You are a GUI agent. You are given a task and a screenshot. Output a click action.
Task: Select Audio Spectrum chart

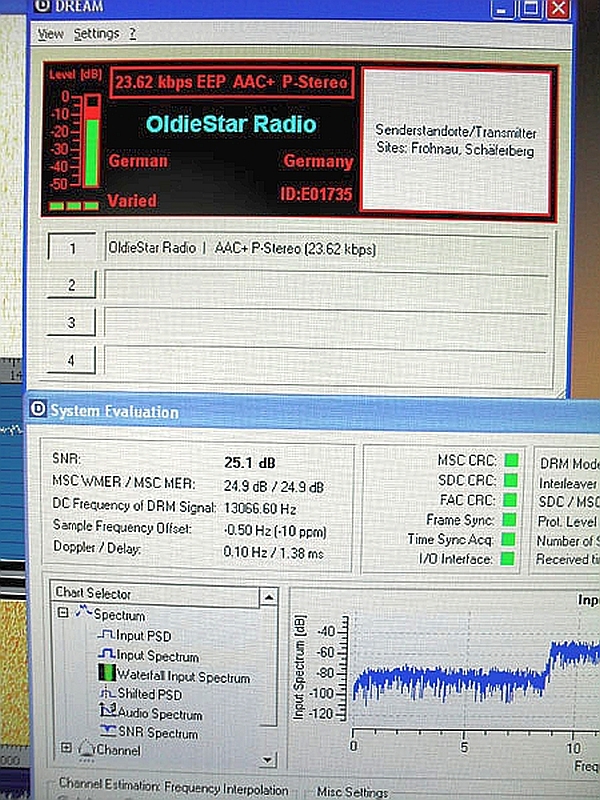pos(160,713)
